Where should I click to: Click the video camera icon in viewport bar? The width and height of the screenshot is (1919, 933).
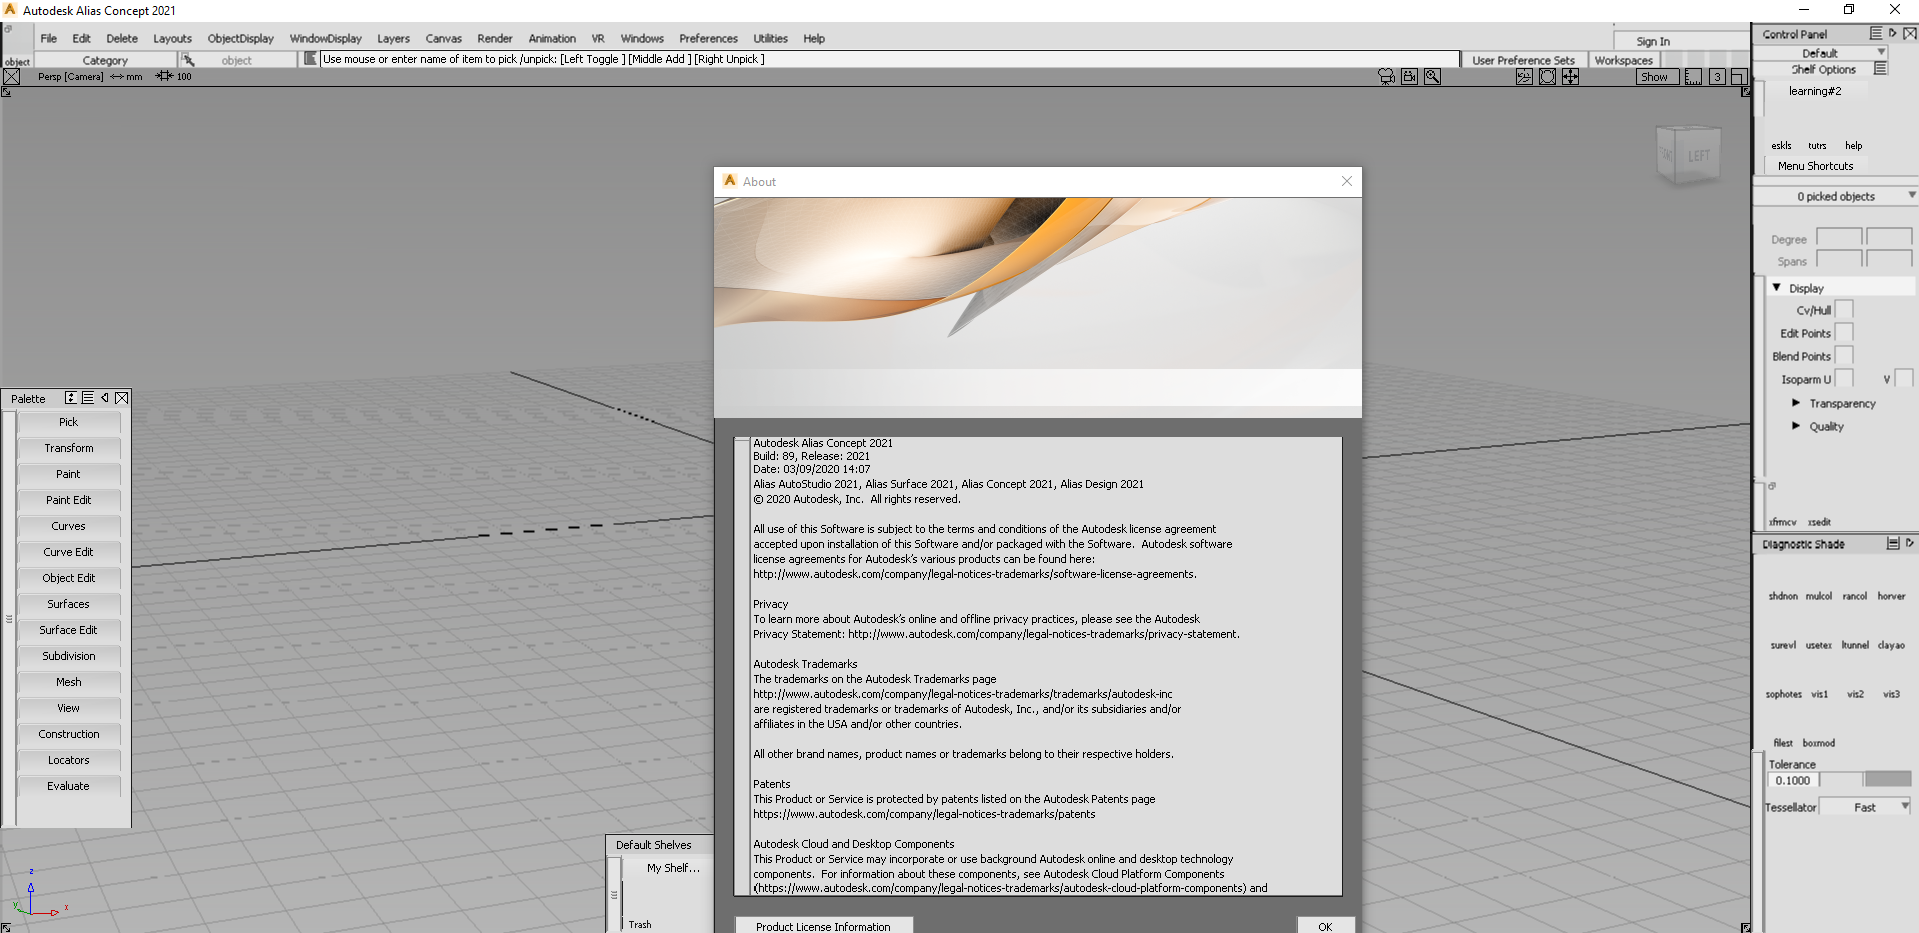[x=1409, y=77]
